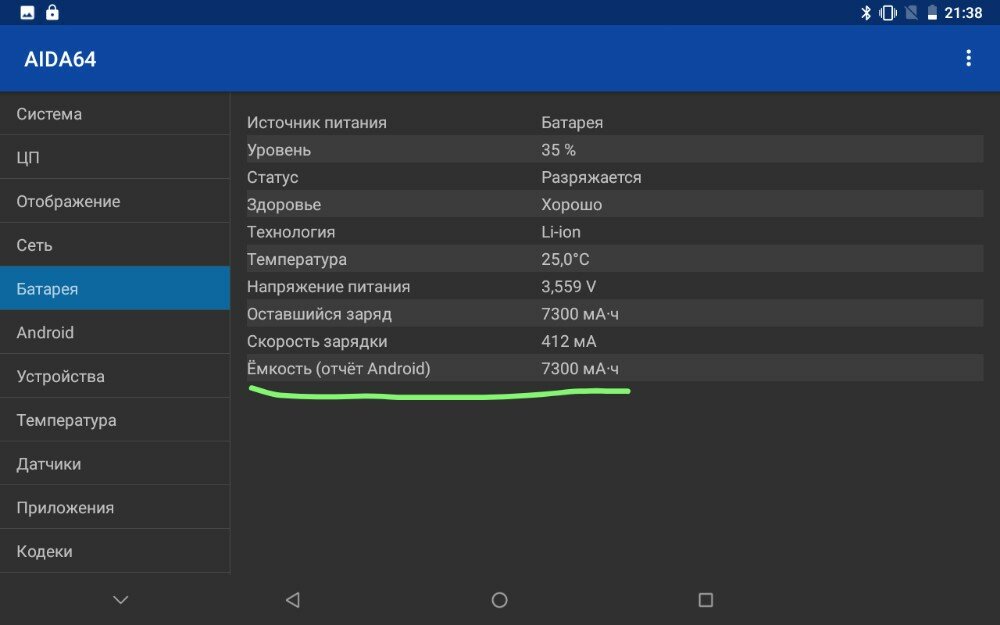Open the Температура sidebar section
This screenshot has width=1000, height=625.
pos(115,420)
